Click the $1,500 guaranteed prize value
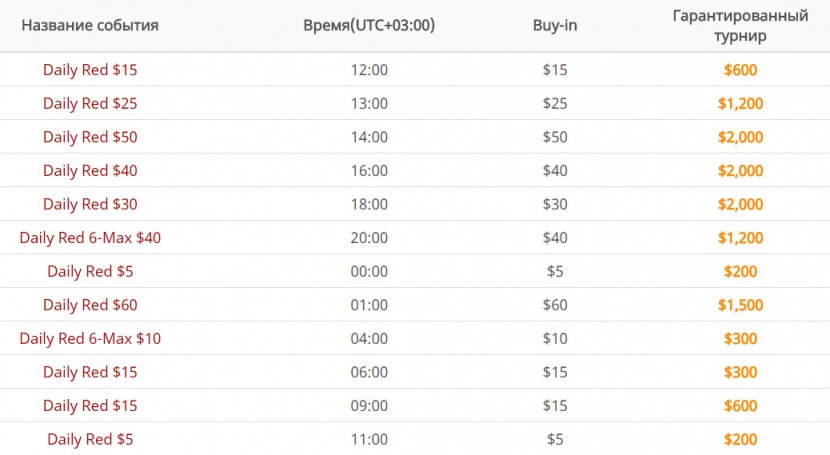The height and width of the screenshot is (455, 830). [741, 305]
